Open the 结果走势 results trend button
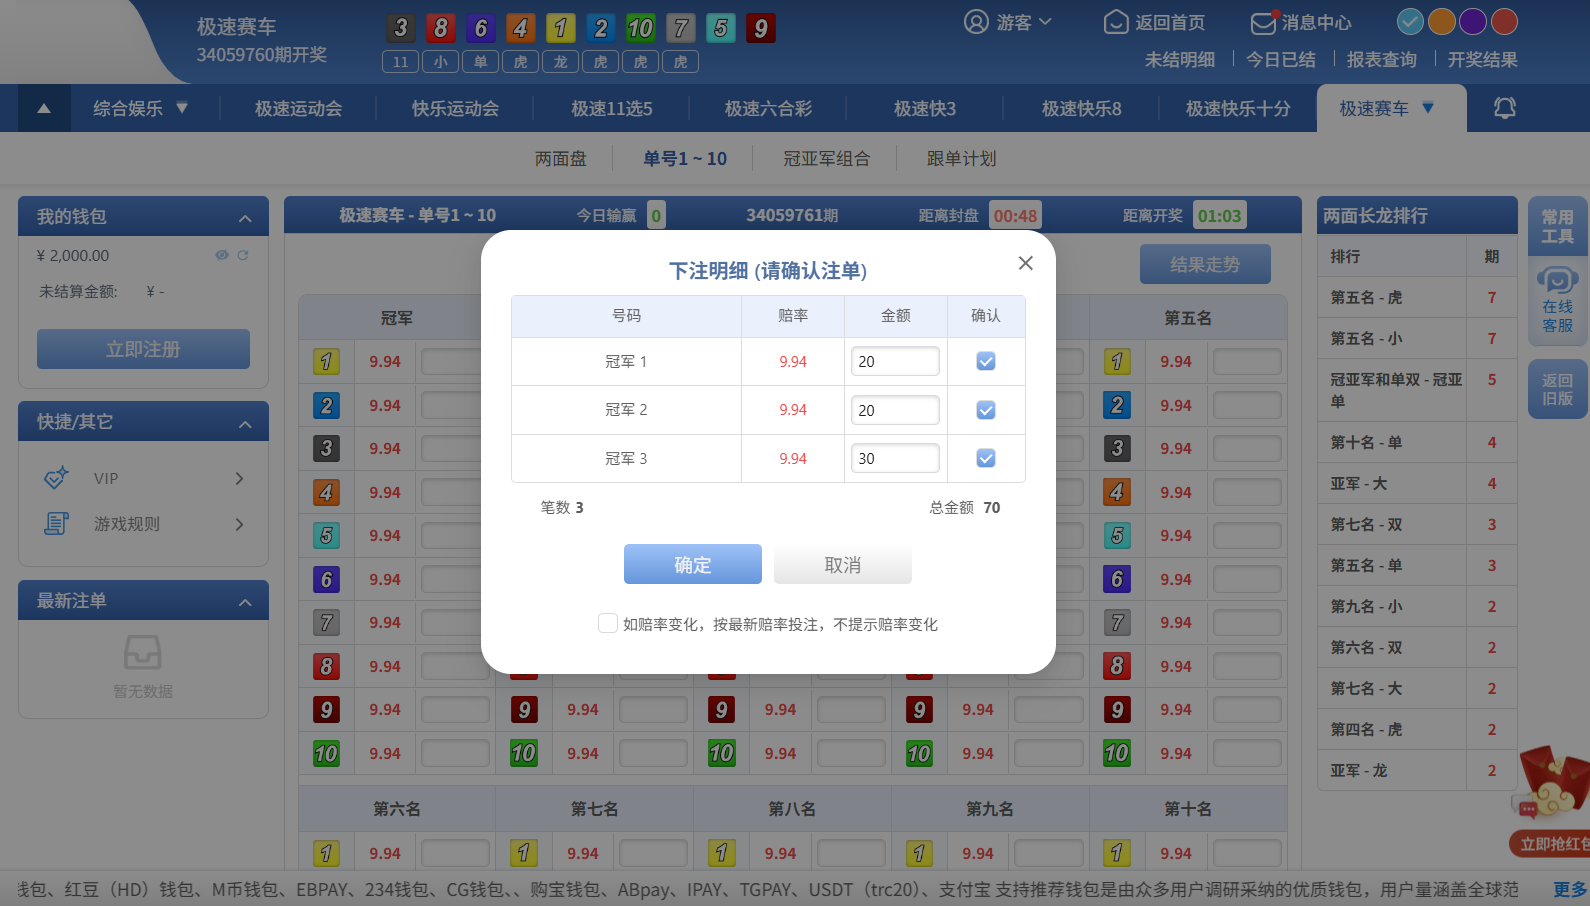1590x906 pixels. 1205,264
